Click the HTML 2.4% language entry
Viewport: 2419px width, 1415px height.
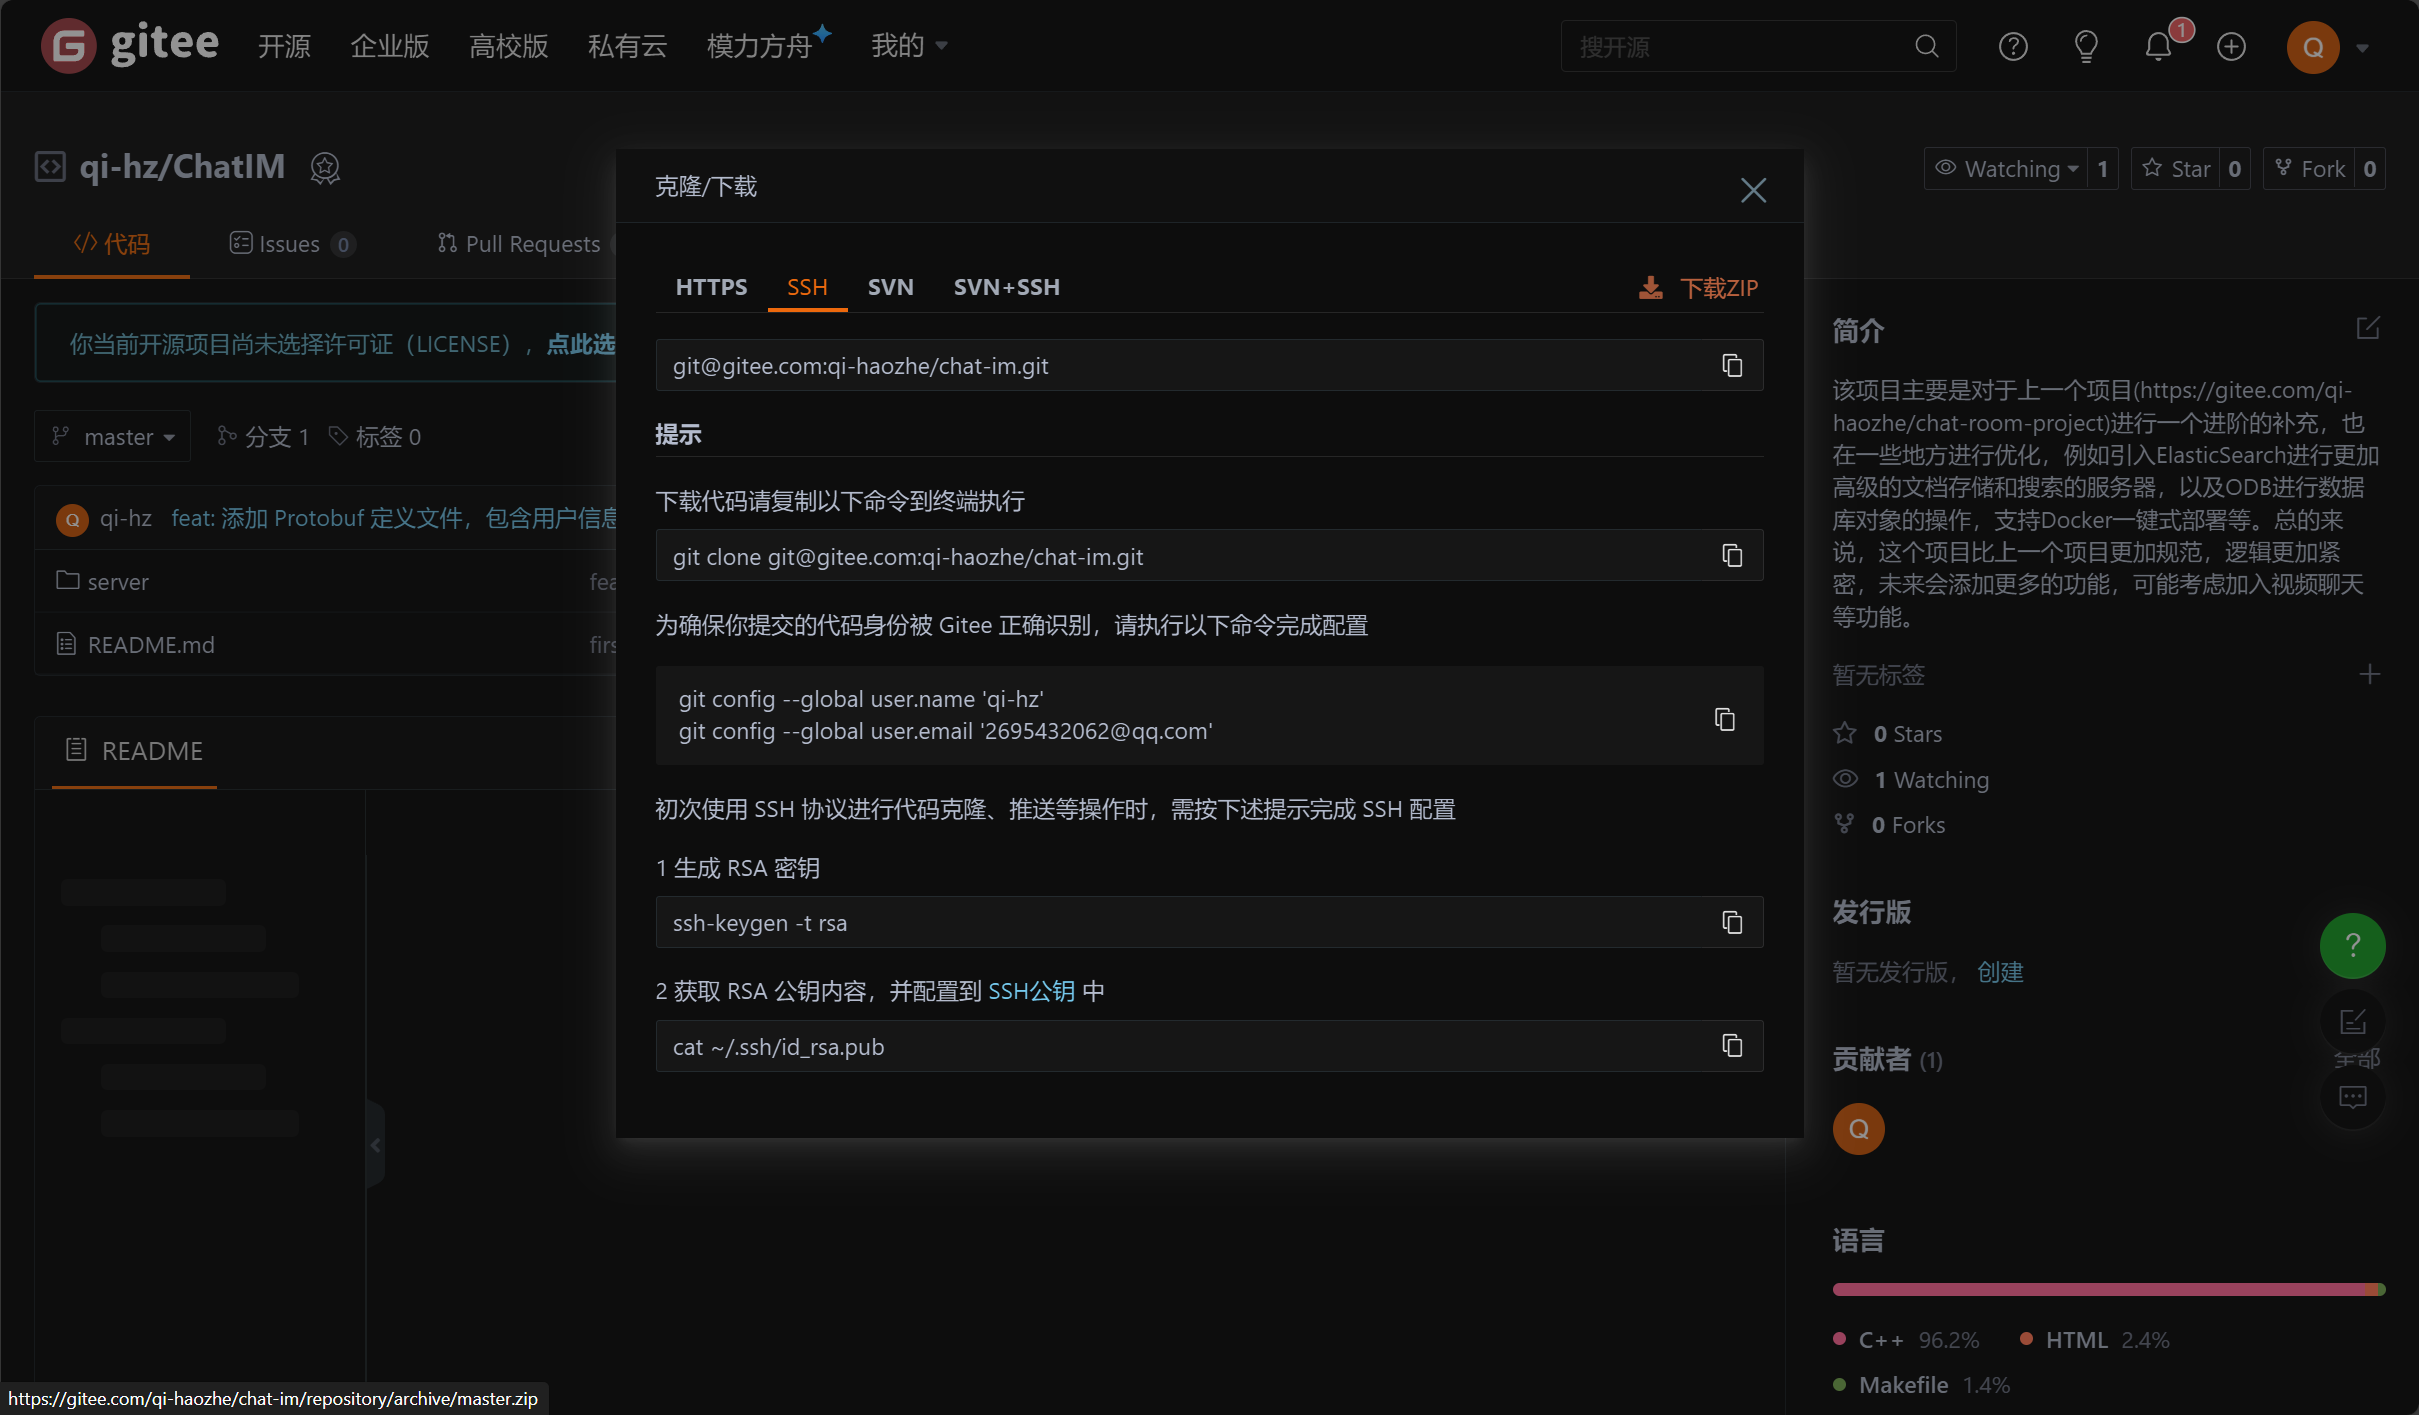coord(2094,1339)
